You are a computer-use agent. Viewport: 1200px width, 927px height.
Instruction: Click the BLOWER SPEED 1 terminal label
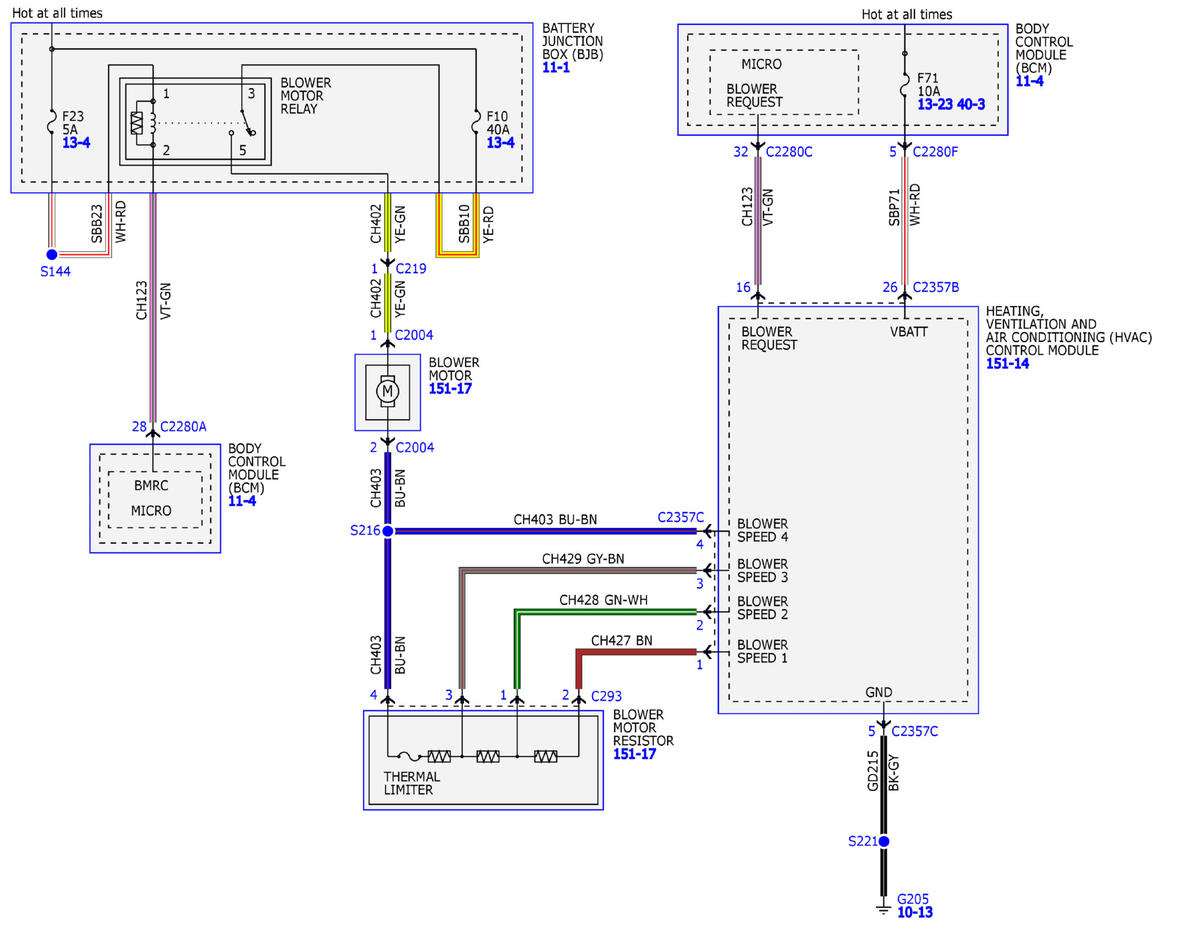tap(763, 651)
